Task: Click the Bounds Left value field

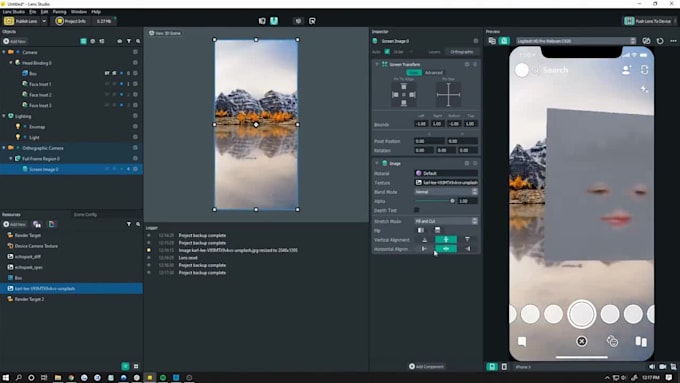Action: [x=421, y=124]
